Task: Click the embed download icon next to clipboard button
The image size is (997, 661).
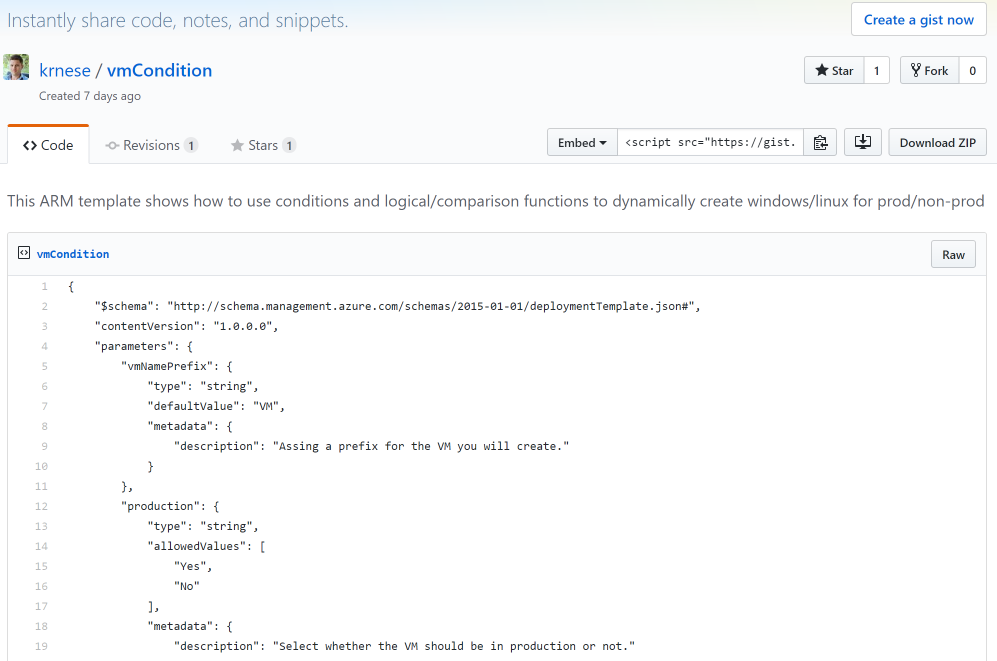Action: tap(862, 142)
